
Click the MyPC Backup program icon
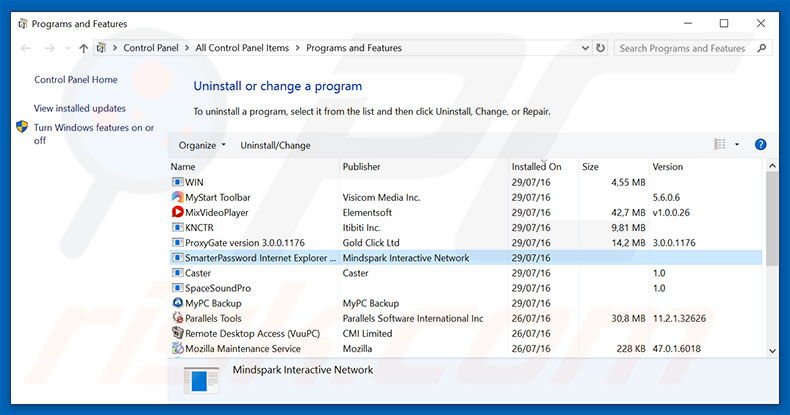177,303
